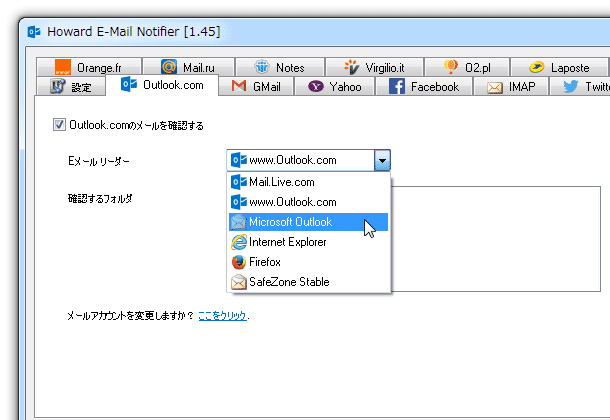Screen dimensions: 610x420
Task: Click the GMail M icon
Action: [x=239, y=86]
